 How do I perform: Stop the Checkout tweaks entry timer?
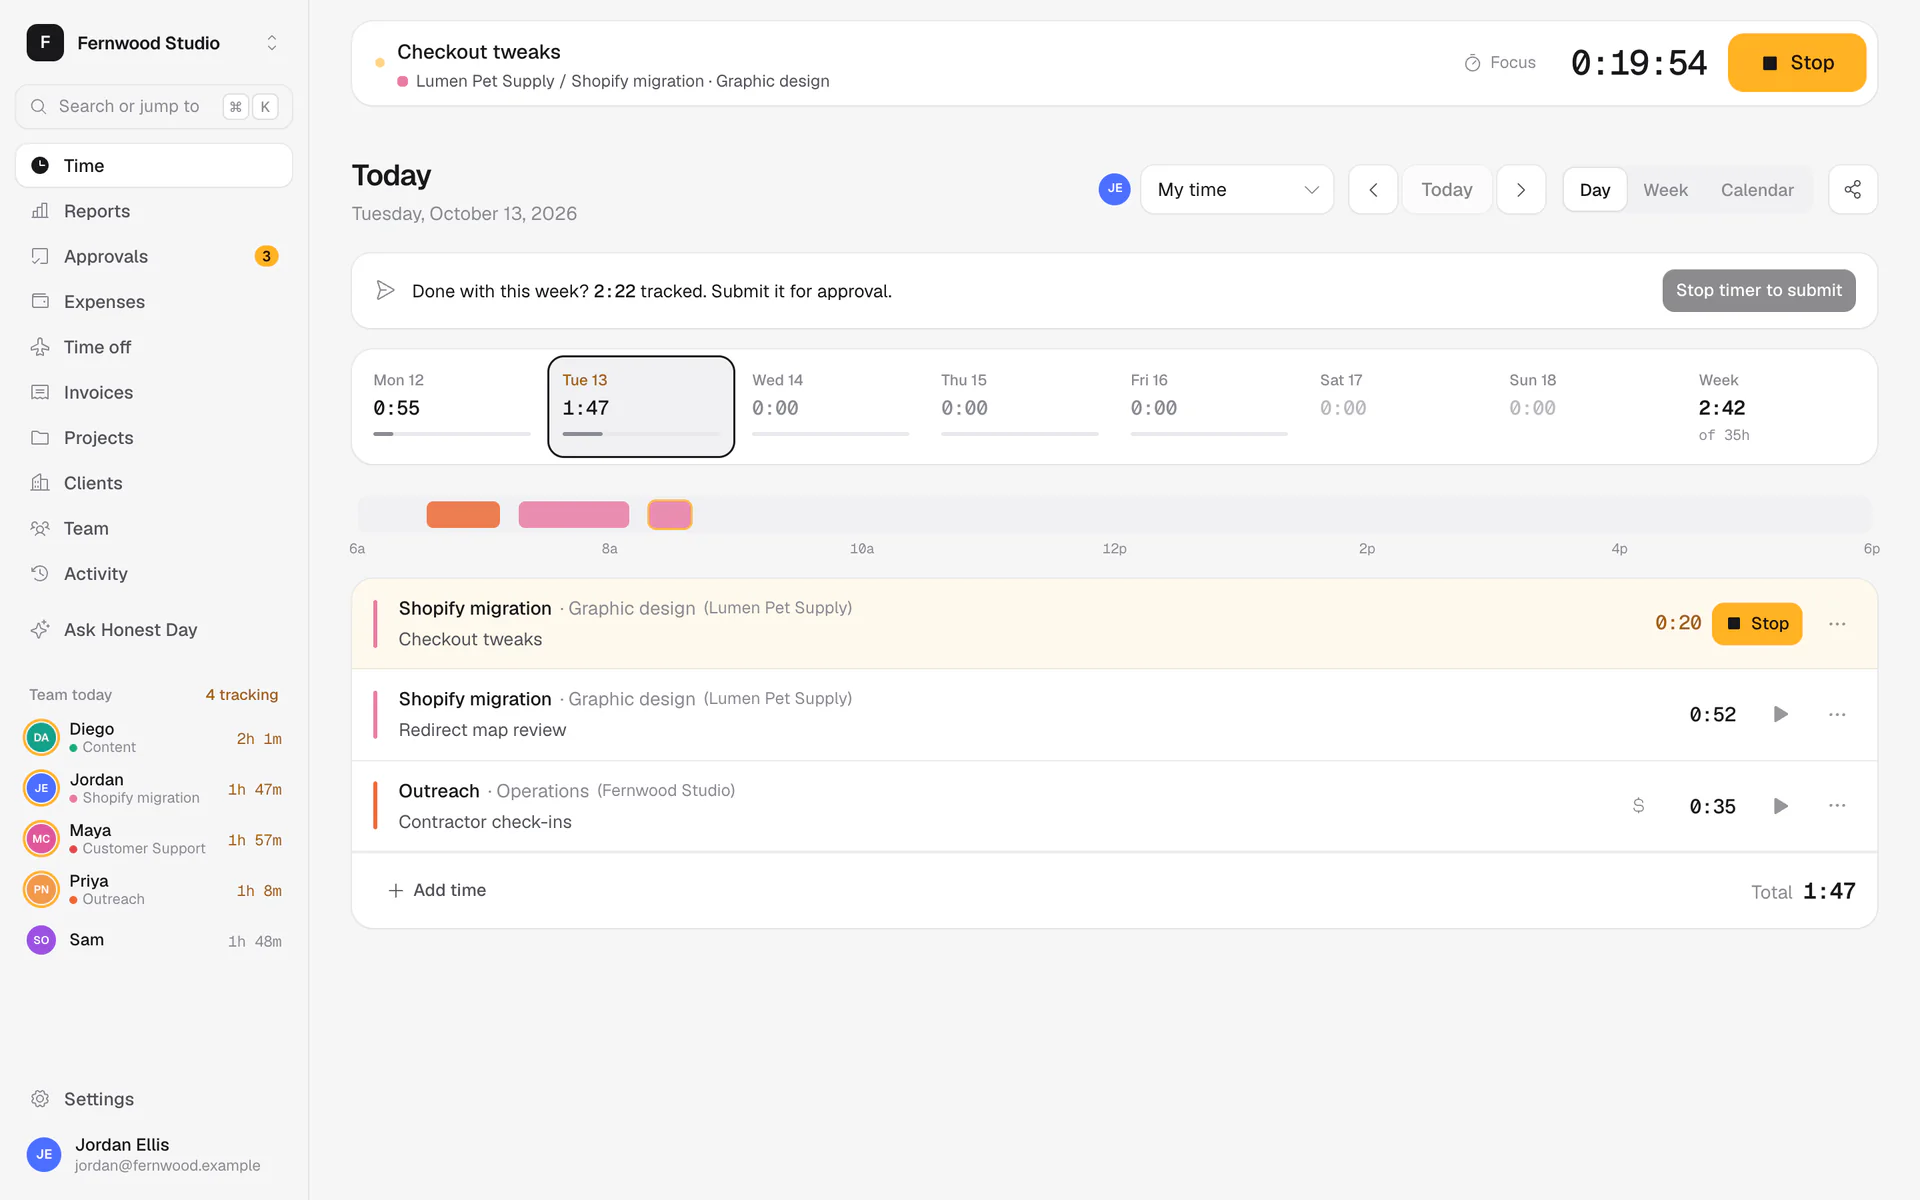(x=1756, y=624)
